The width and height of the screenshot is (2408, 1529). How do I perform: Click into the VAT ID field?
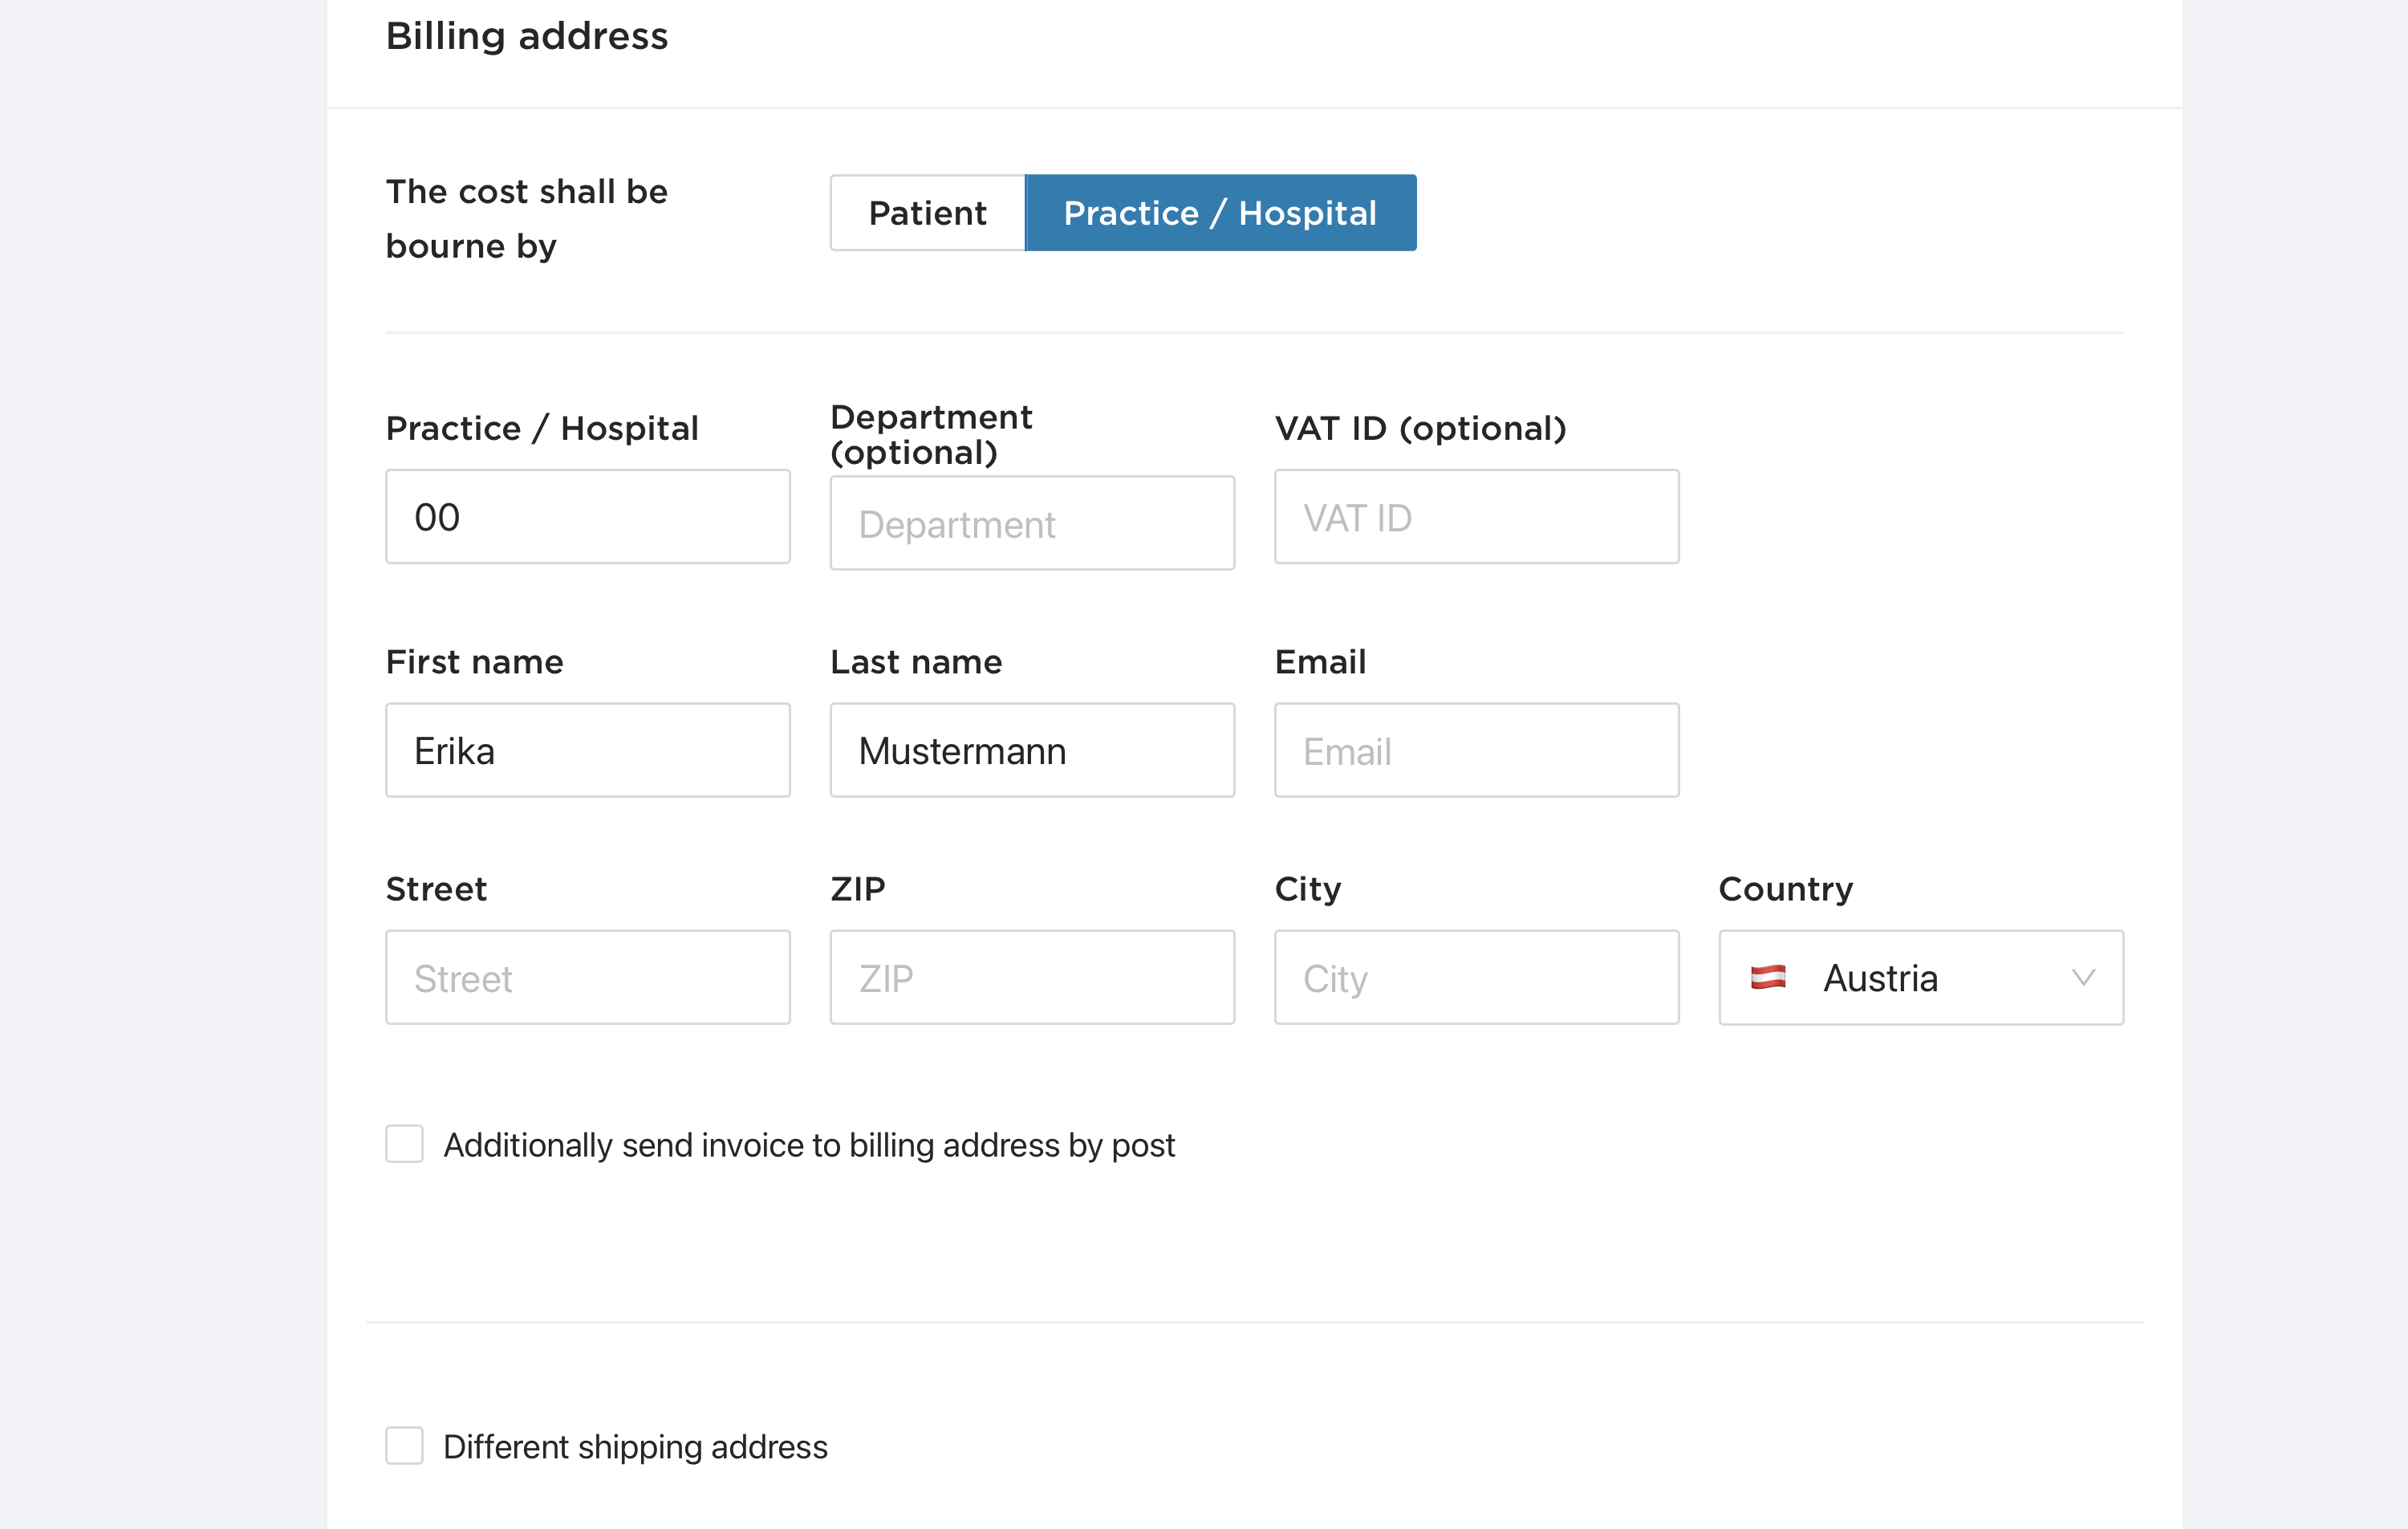[1476, 517]
